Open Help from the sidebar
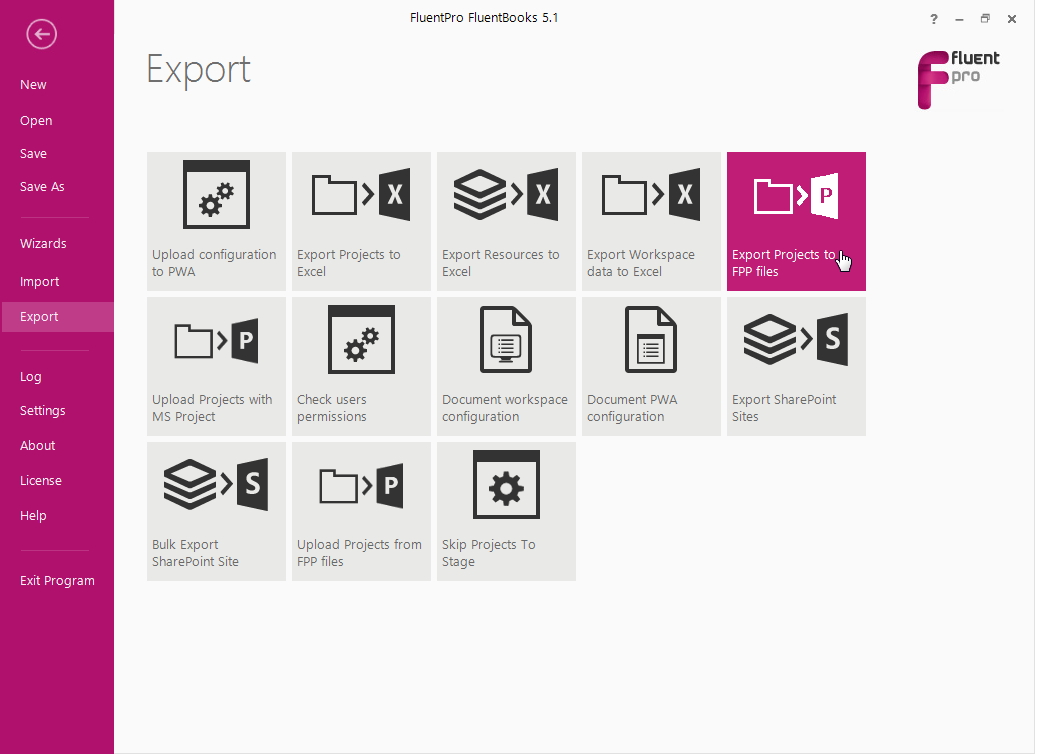The width and height of the screenshot is (1037, 754). [x=33, y=516]
